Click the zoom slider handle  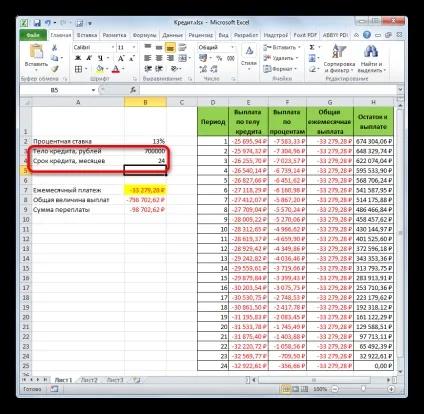363,389
